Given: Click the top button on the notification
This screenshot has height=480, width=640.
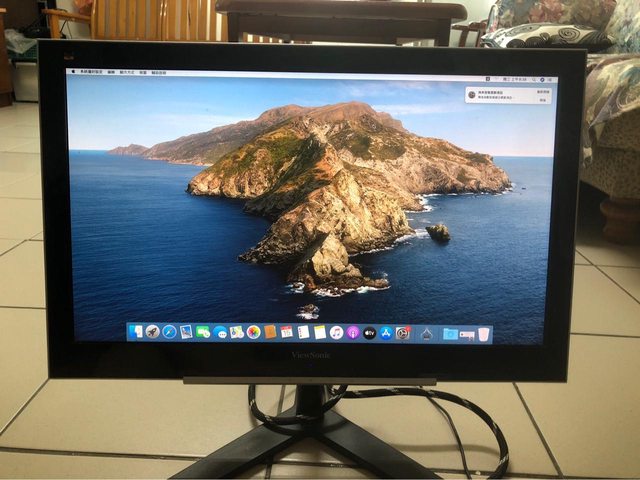Looking at the screenshot, I should (x=542, y=91).
